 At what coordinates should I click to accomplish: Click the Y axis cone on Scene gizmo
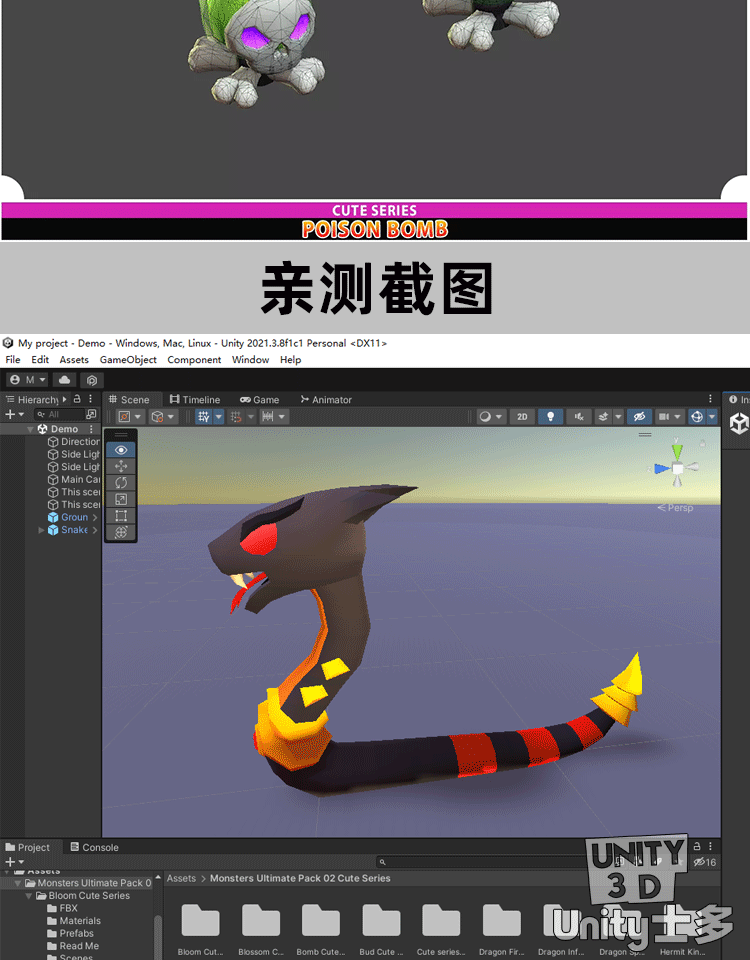click(x=677, y=450)
